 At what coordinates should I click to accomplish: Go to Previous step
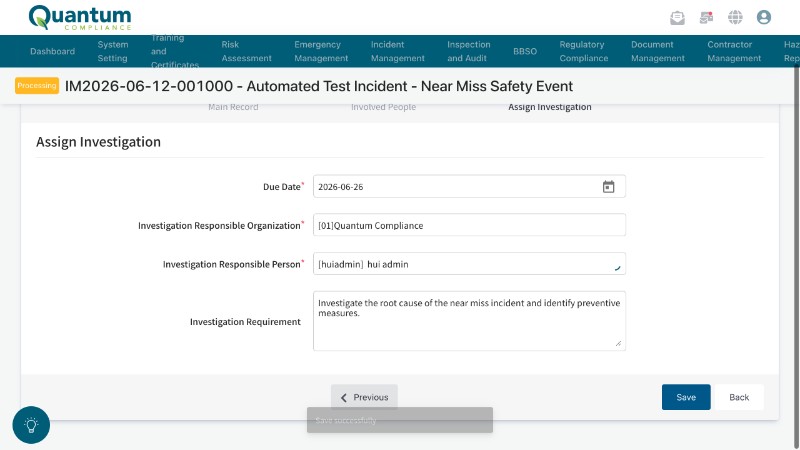pyautogui.click(x=364, y=397)
